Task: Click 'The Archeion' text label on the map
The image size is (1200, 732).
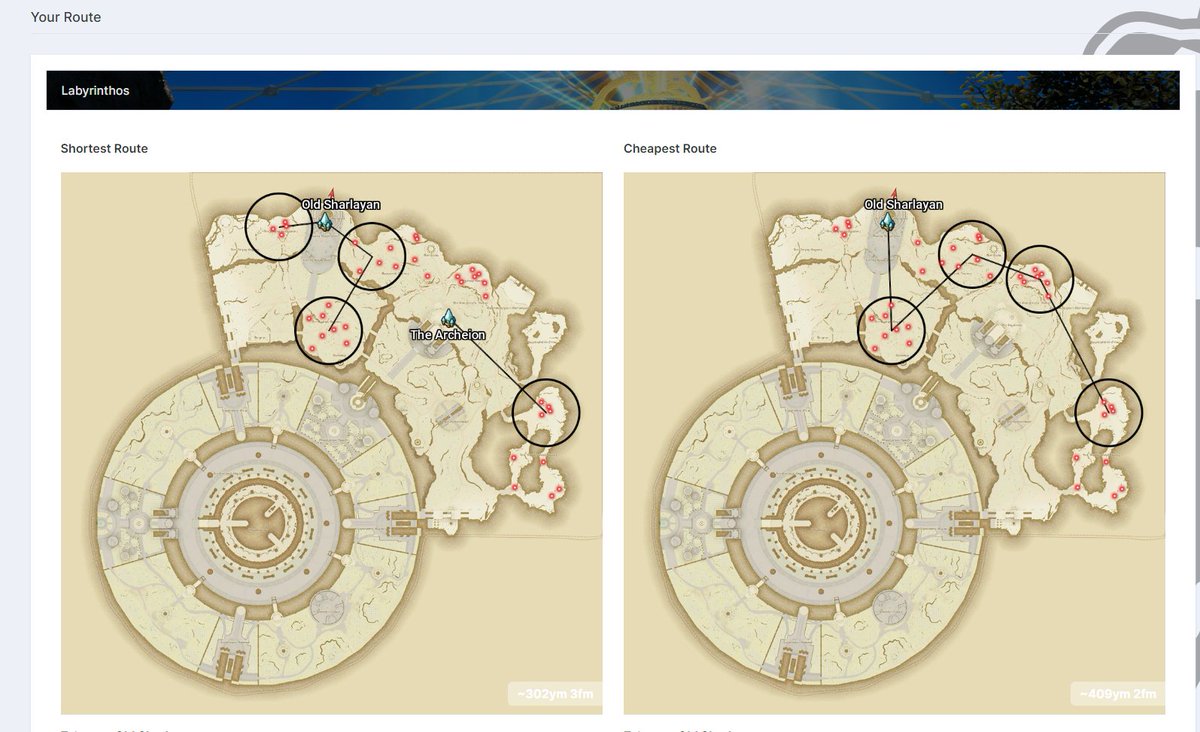Action: pyautogui.click(x=448, y=335)
